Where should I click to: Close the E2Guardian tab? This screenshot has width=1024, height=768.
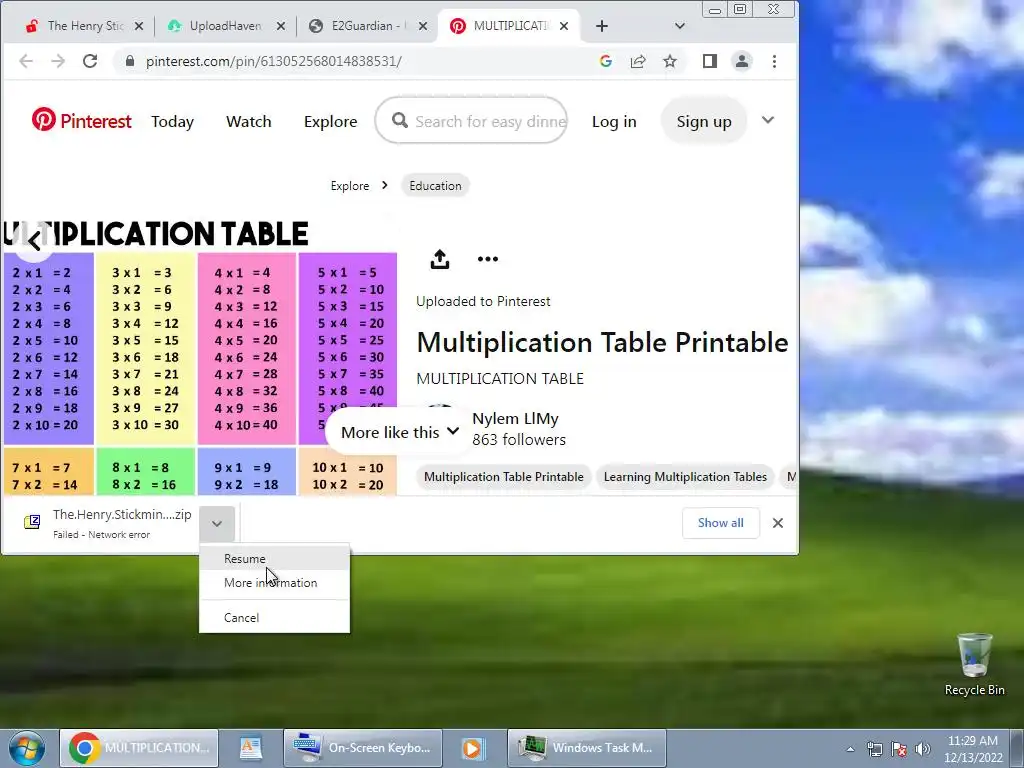click(423, 26)
